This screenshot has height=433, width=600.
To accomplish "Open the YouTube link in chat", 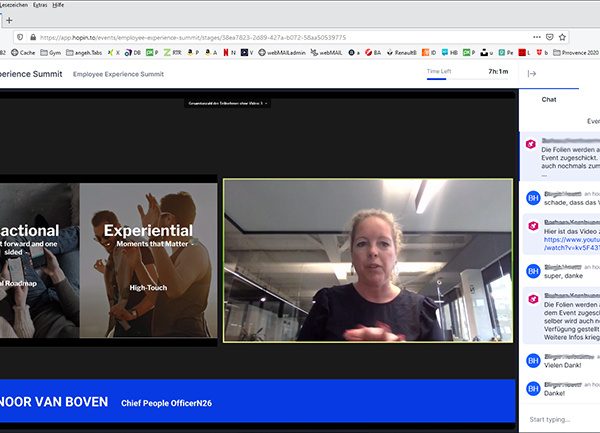I will (572, 244).
